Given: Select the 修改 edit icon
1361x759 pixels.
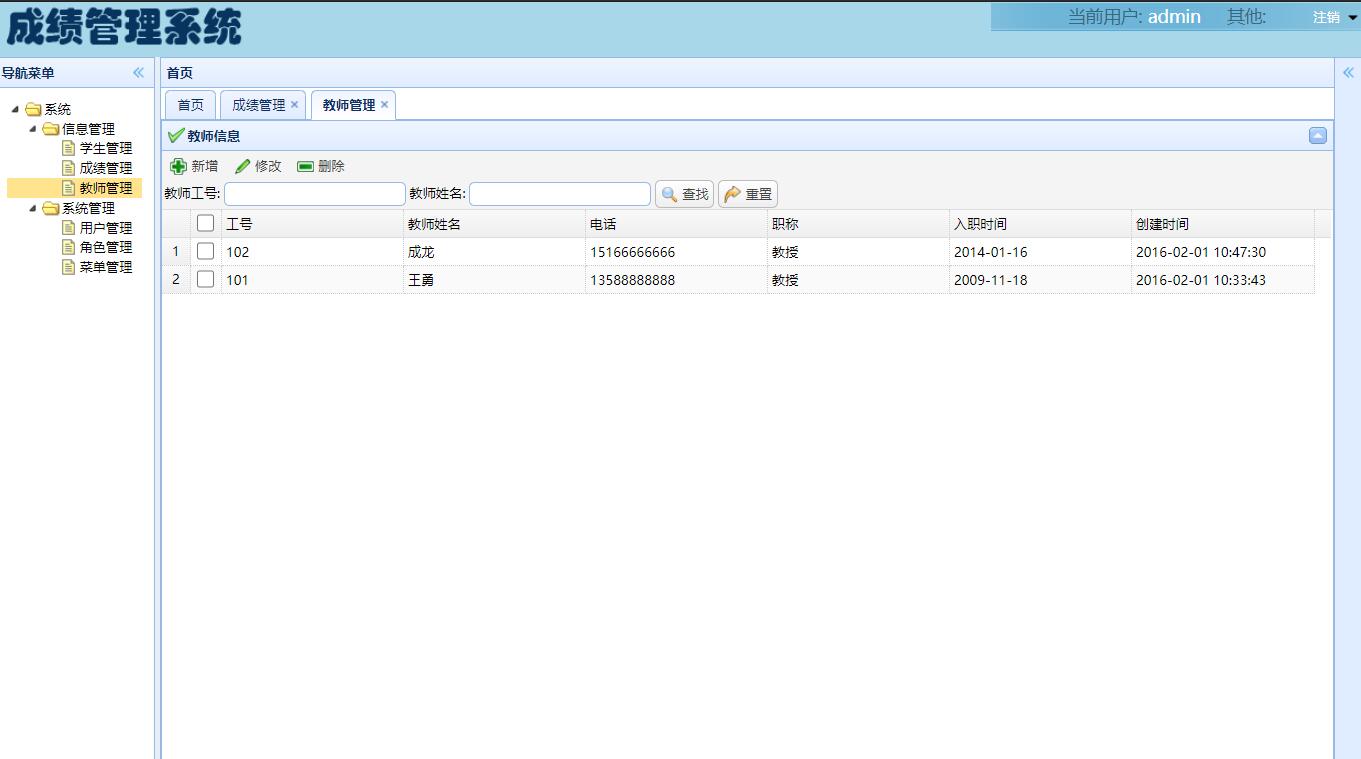Looking at the screenshot, I should (243, 166).
